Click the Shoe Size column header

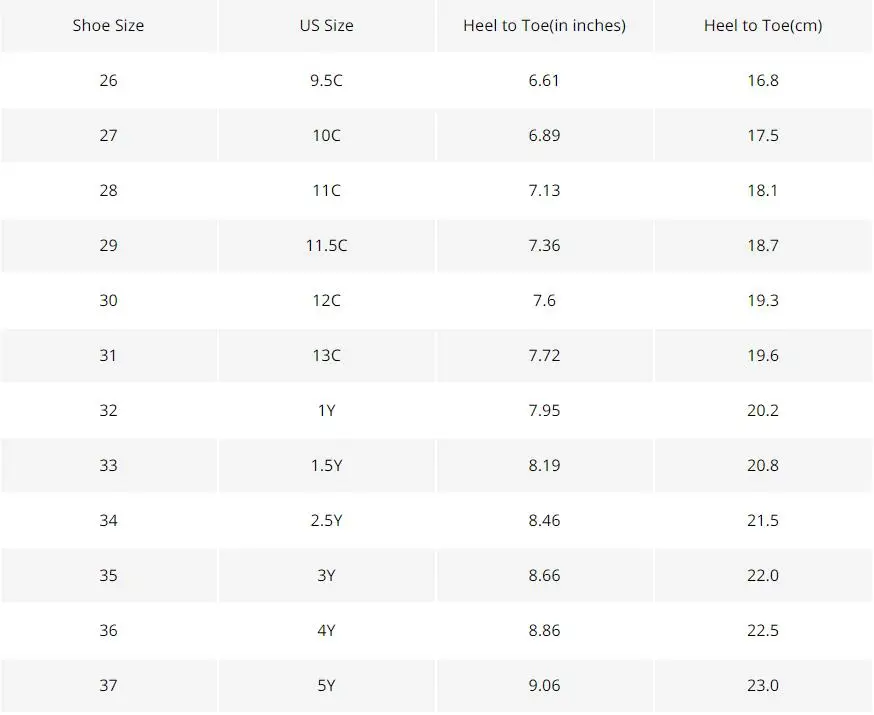click(108, 26)
